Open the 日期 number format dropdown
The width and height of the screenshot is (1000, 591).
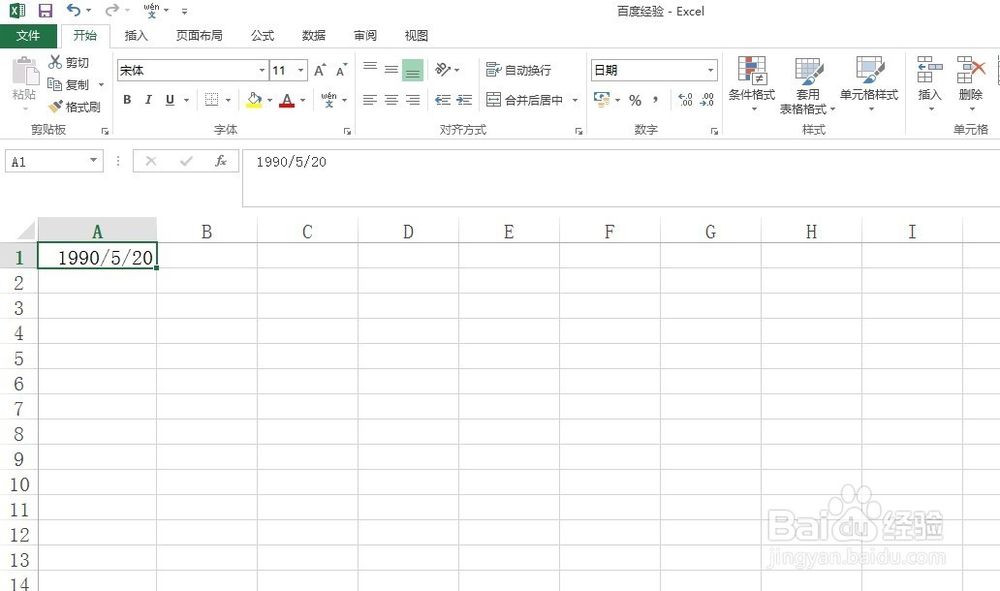pos(710,70)
